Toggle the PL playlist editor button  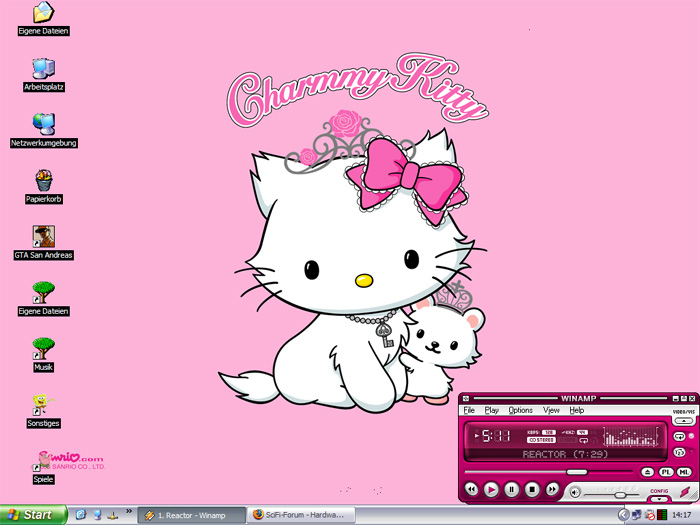(x=666, y=471)
